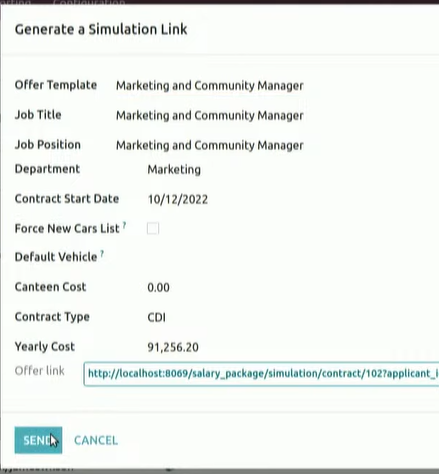Viewport: 439px width, 474px height.
Task: Click the Force New Cars List label
Action: (x=67, y=229)
